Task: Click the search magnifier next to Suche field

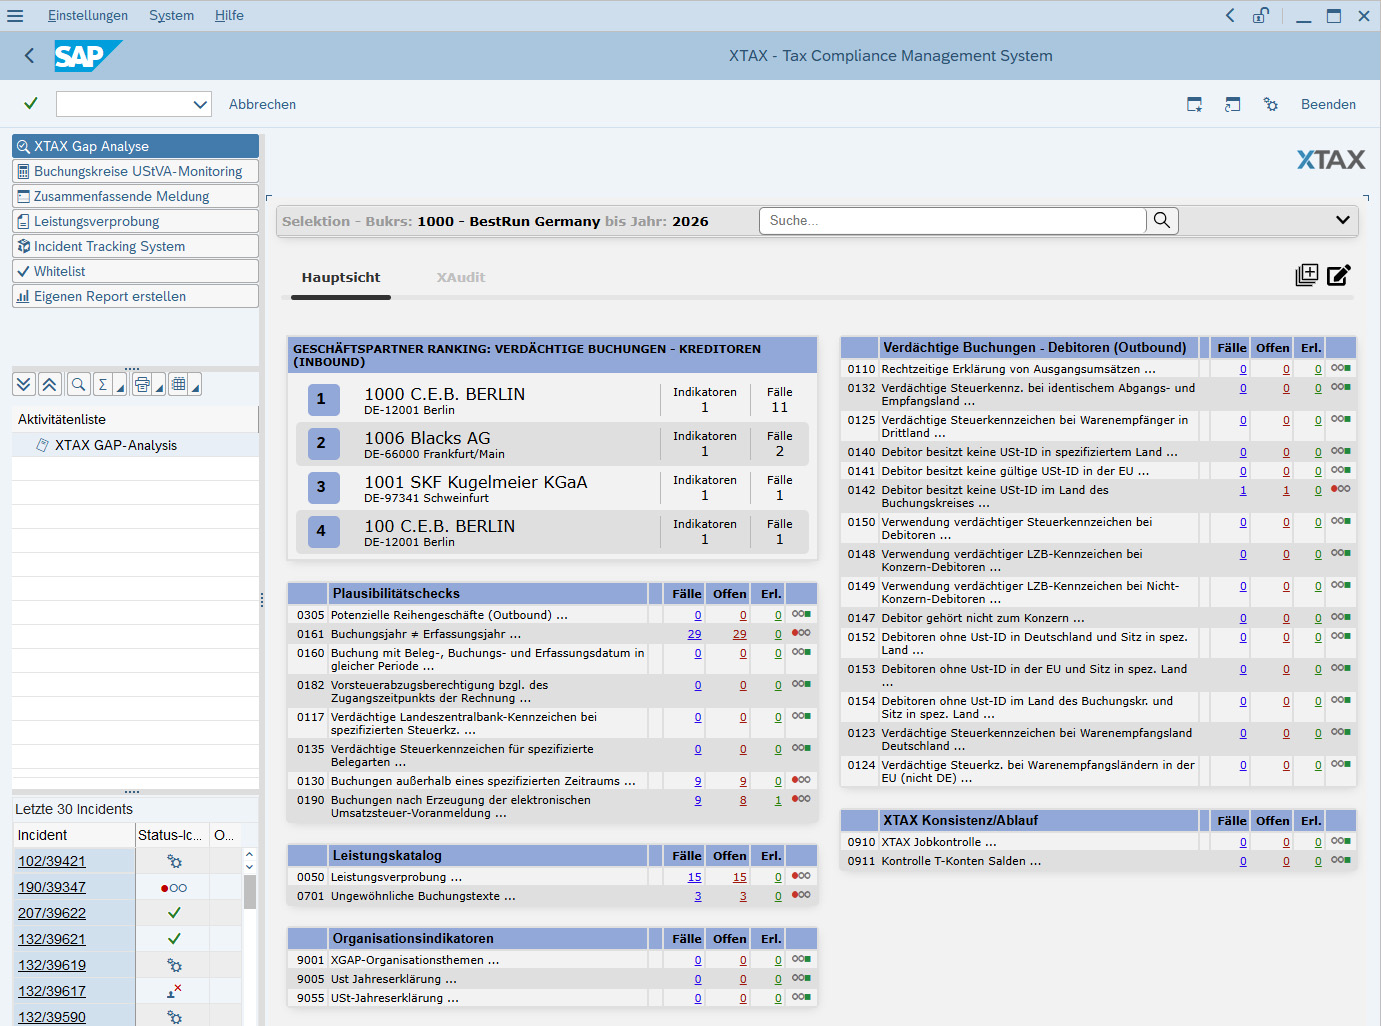Action: [1162, 220]
